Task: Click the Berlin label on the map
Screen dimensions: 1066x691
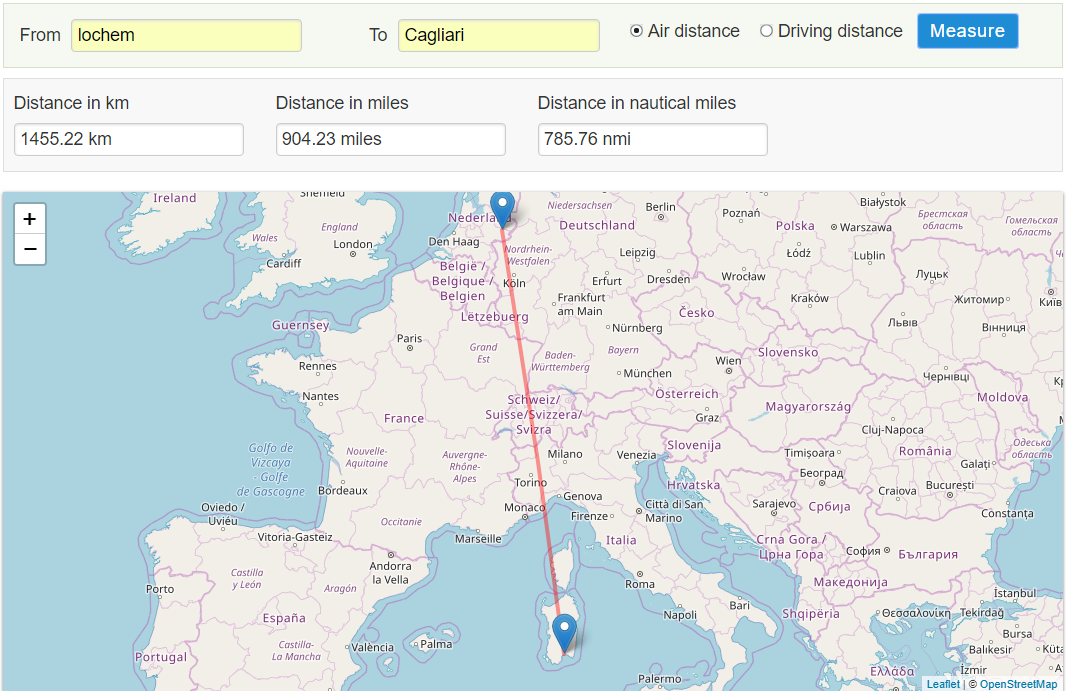Action: coord(661,207)
